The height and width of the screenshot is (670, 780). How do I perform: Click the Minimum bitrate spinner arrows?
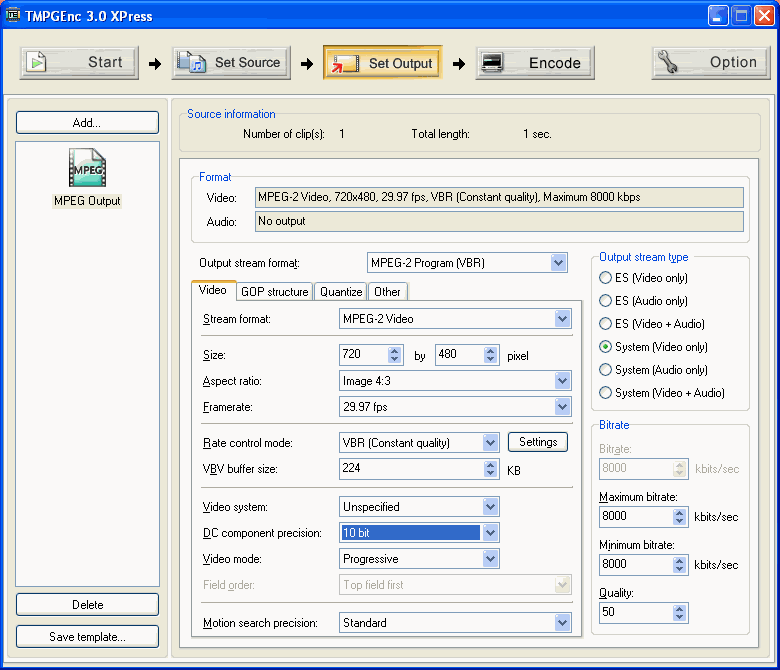point(680,565)
